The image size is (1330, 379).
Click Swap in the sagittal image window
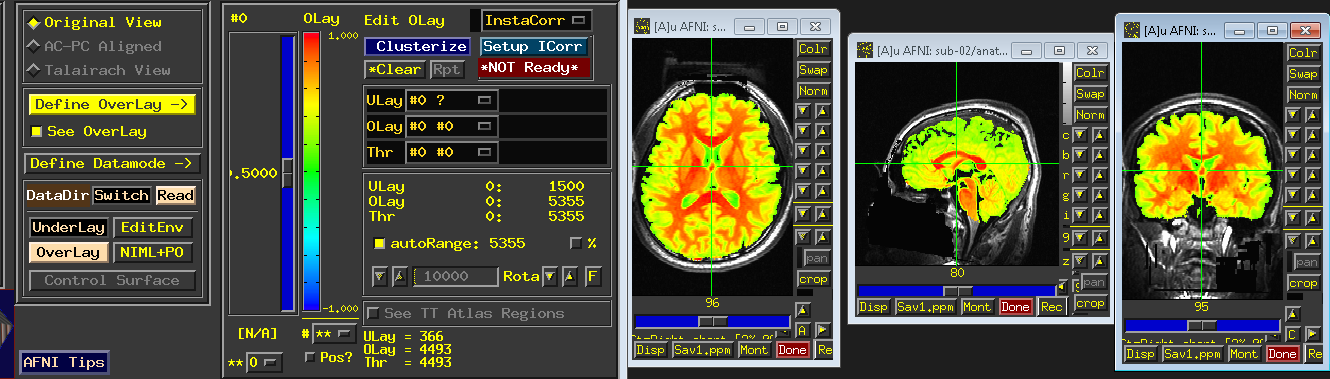1091,94
